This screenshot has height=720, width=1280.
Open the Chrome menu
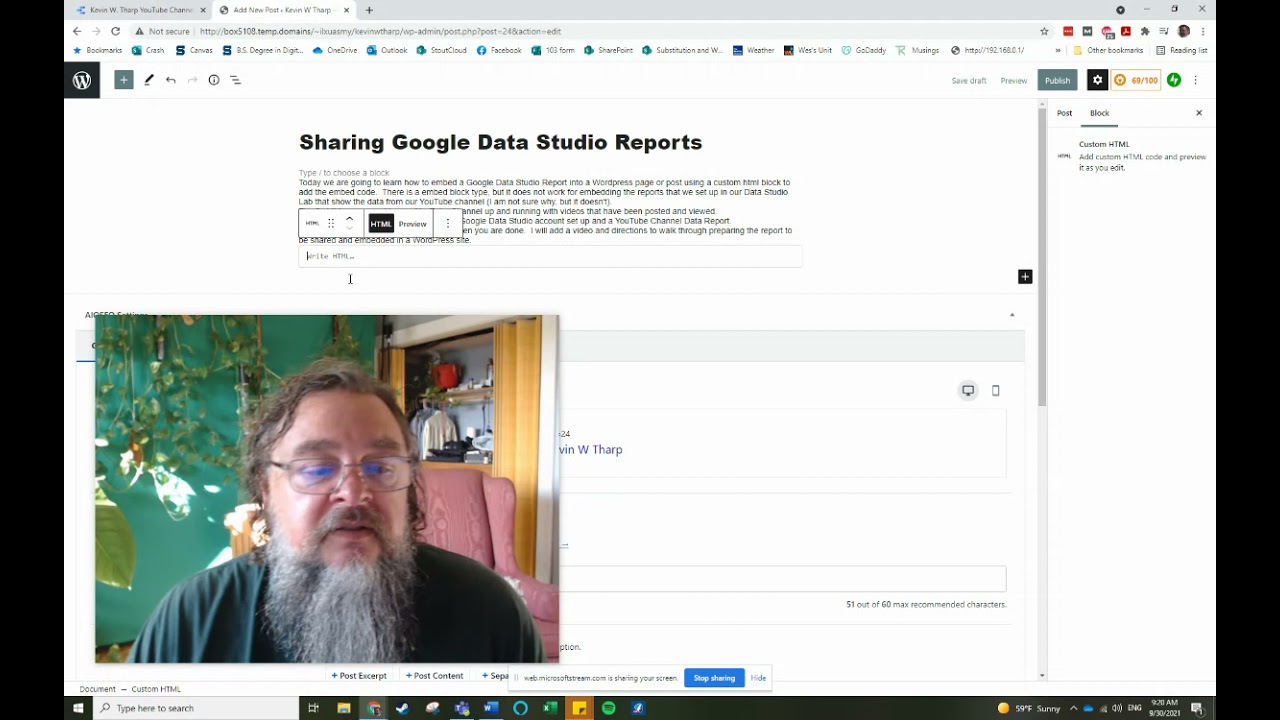(1203, 31)
